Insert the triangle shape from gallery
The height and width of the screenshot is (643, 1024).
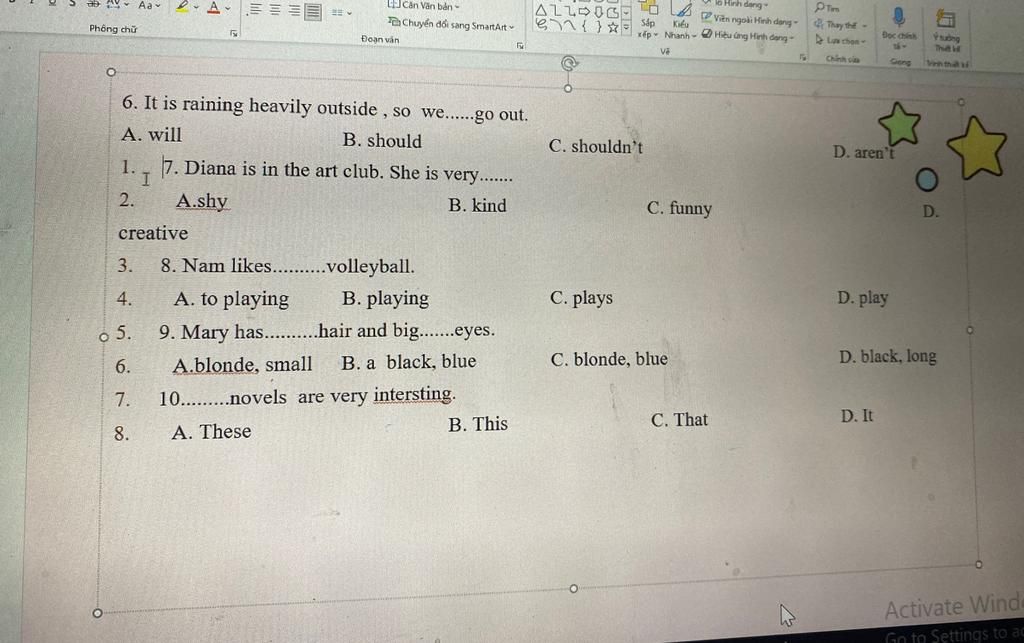pos(541,10)
